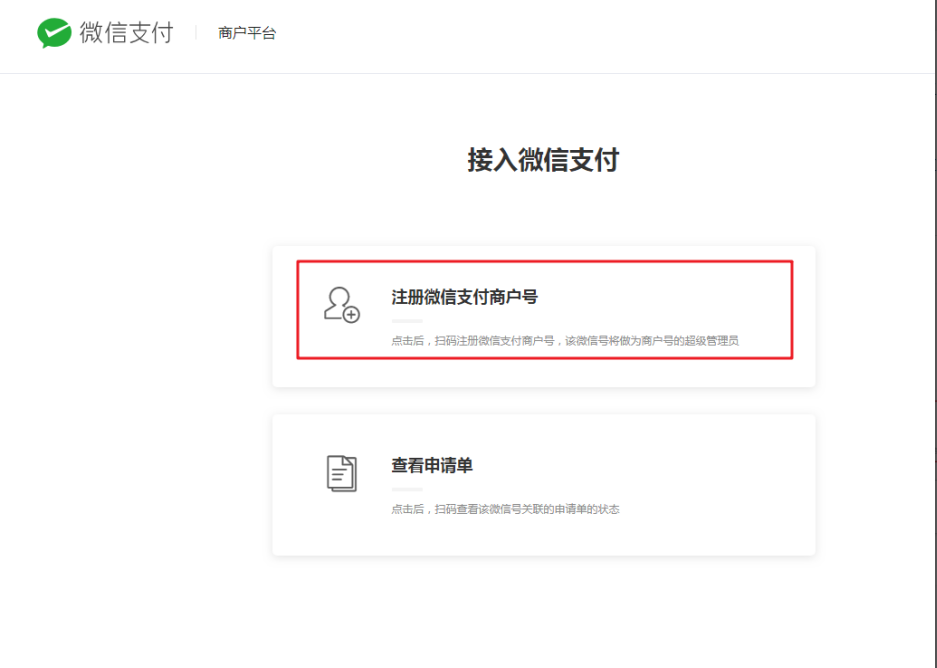This screenshot has width=937, height=668.
Task: Click the description starting 点击后，扫码注册微信支付商户号
Action: click(x=565, y=341)
